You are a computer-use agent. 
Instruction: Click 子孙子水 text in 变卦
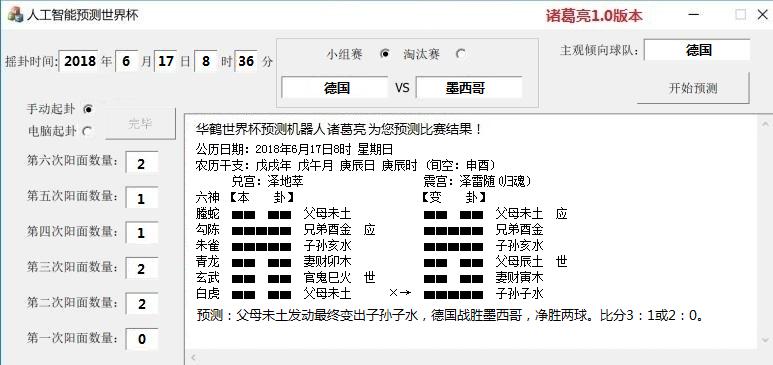(x=520, y=294)
